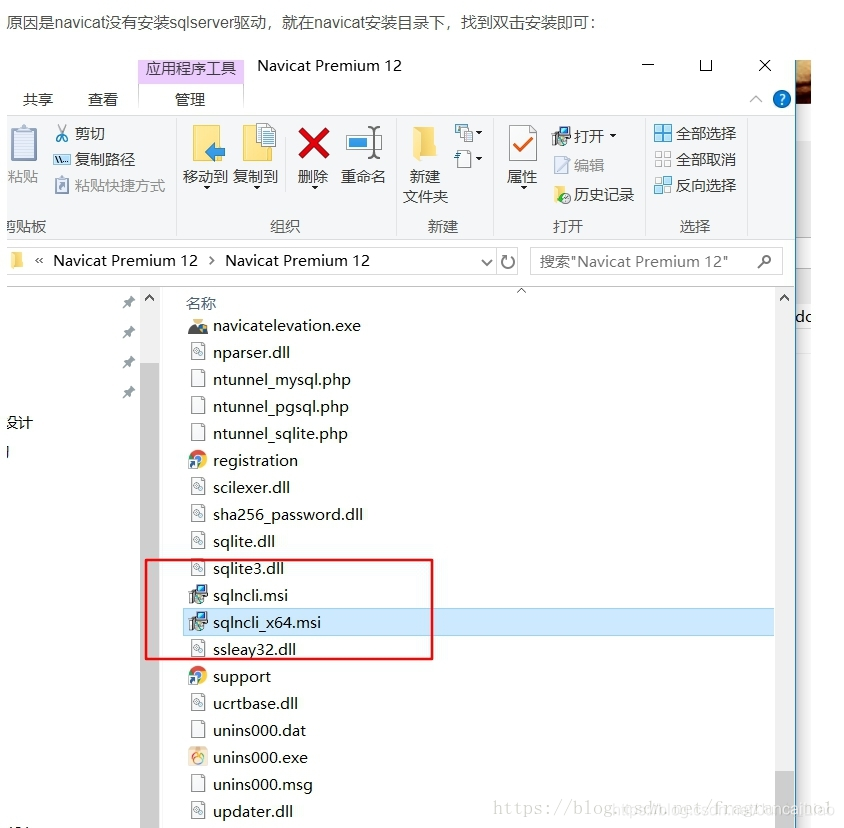Click the navigation pane scroll up arrow

tap(150, 298)
